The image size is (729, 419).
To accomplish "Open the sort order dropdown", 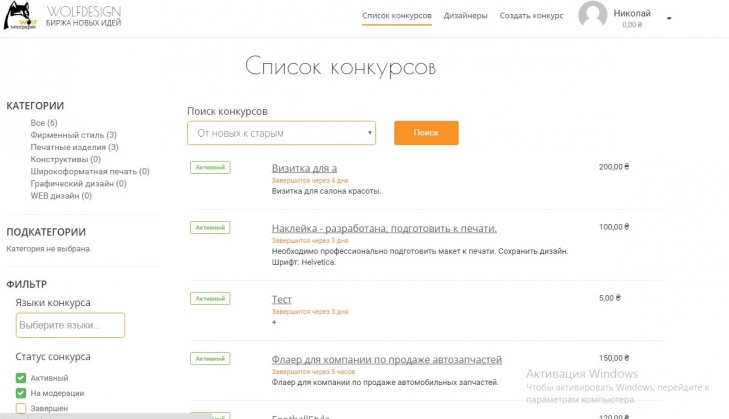I will pos(281,133).
